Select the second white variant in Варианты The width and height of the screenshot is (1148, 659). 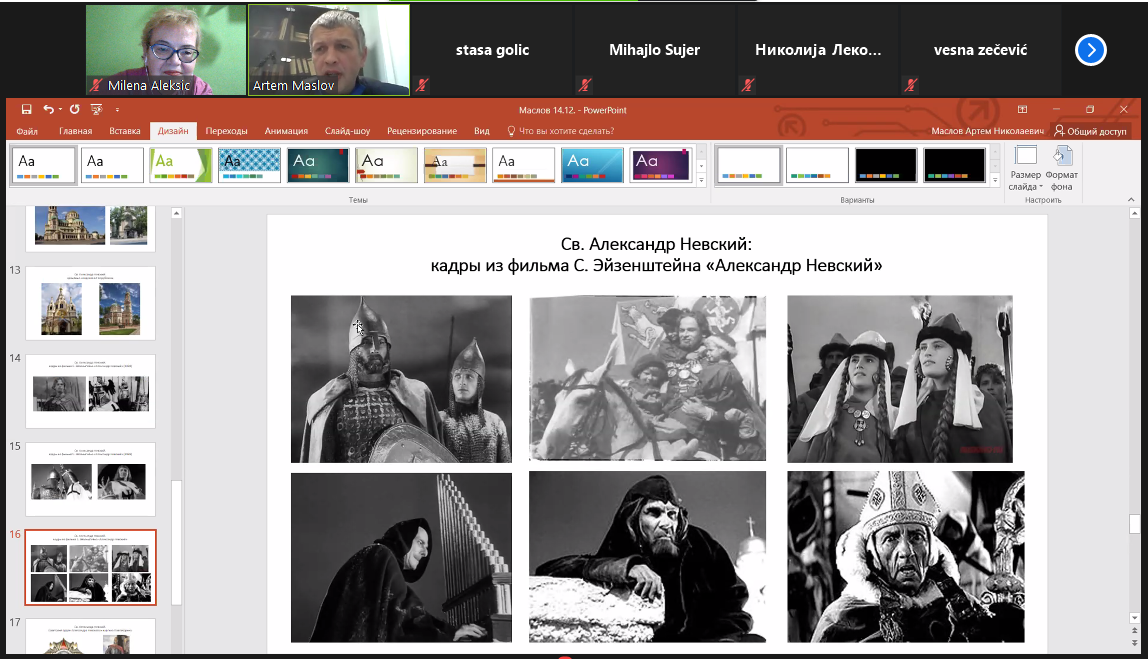tap(817, 165)
